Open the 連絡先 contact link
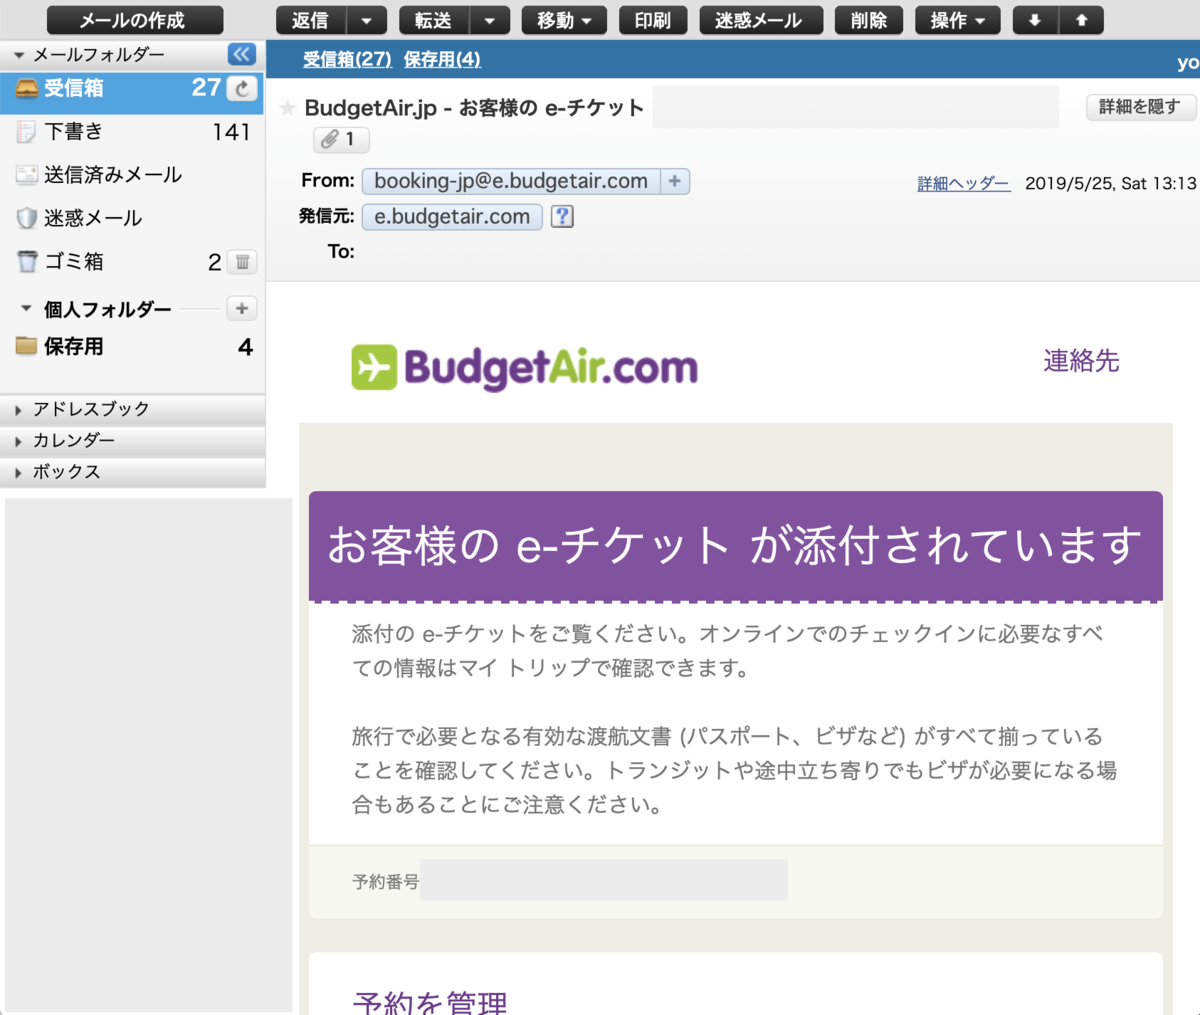The height and width of the screenshot is (1015, 1200). (1081, 361)
